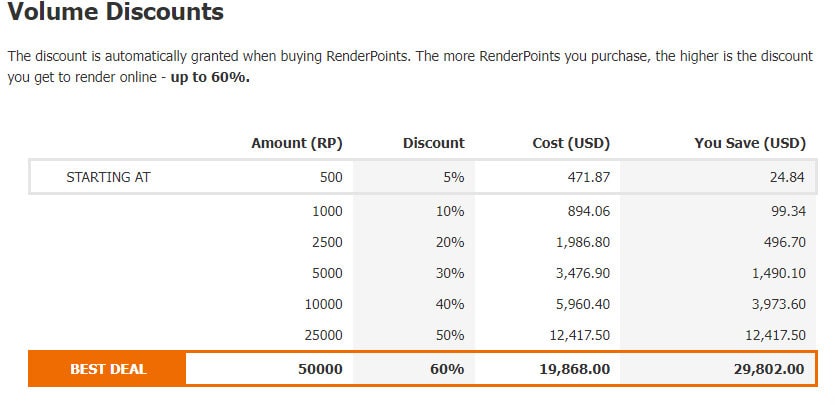Click the You Save (USD) column header

click(750, 143)
